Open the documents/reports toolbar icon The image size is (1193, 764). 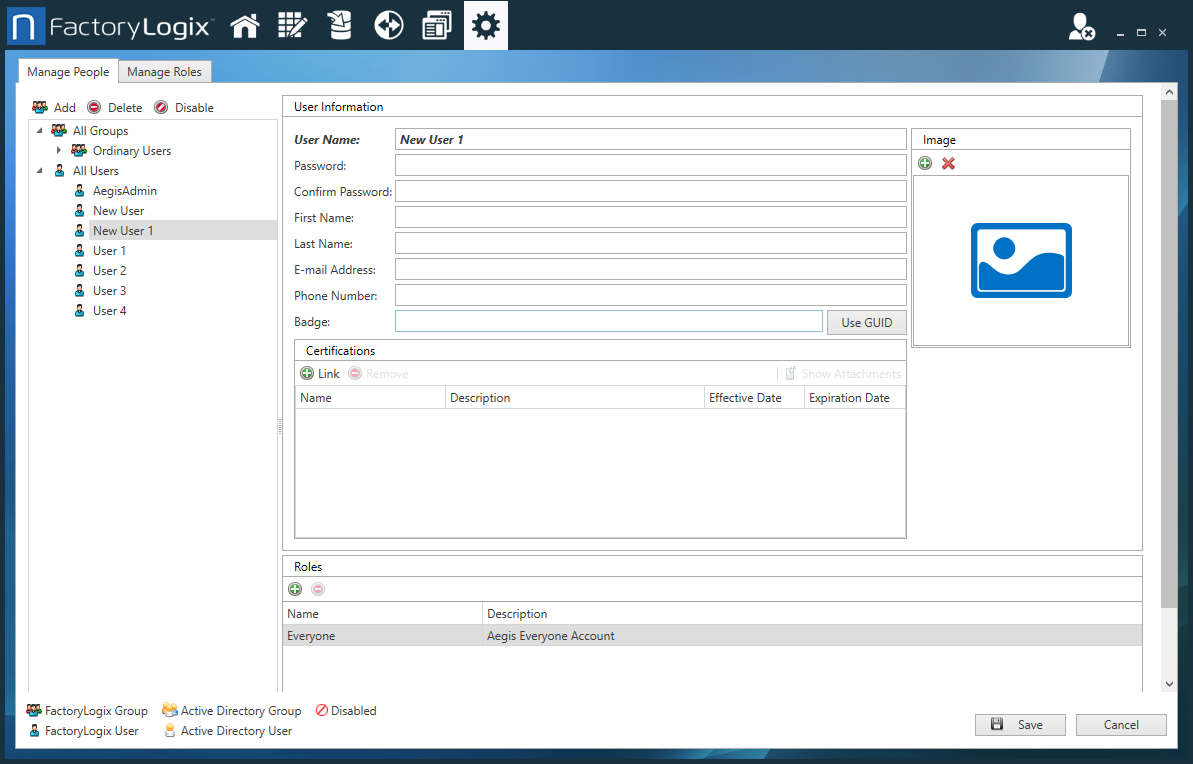coord(437,25)
